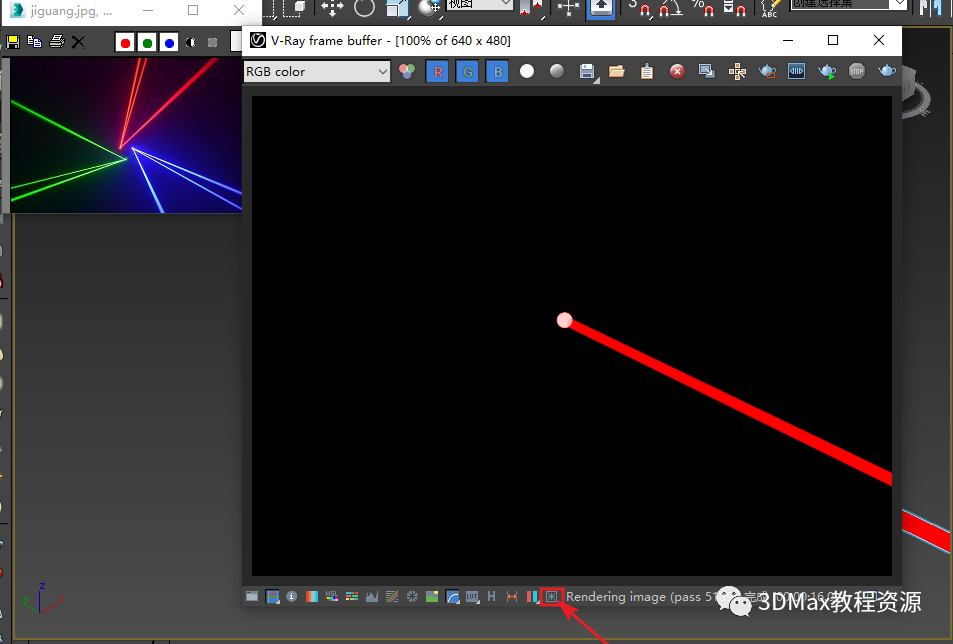Click the red channel swatch in image viewer
Viewport: 953px width, 644px height.
(x=125, y=43)
